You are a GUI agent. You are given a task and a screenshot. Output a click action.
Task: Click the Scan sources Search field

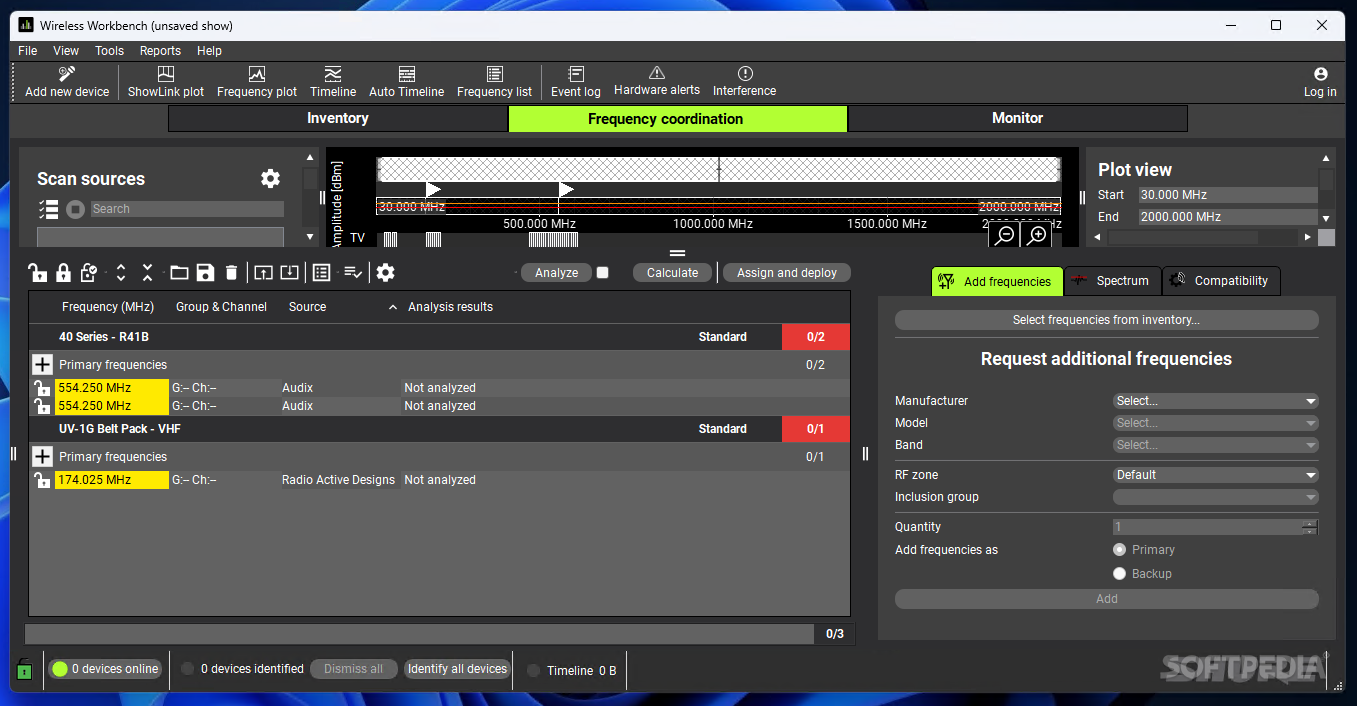[187, 209]
